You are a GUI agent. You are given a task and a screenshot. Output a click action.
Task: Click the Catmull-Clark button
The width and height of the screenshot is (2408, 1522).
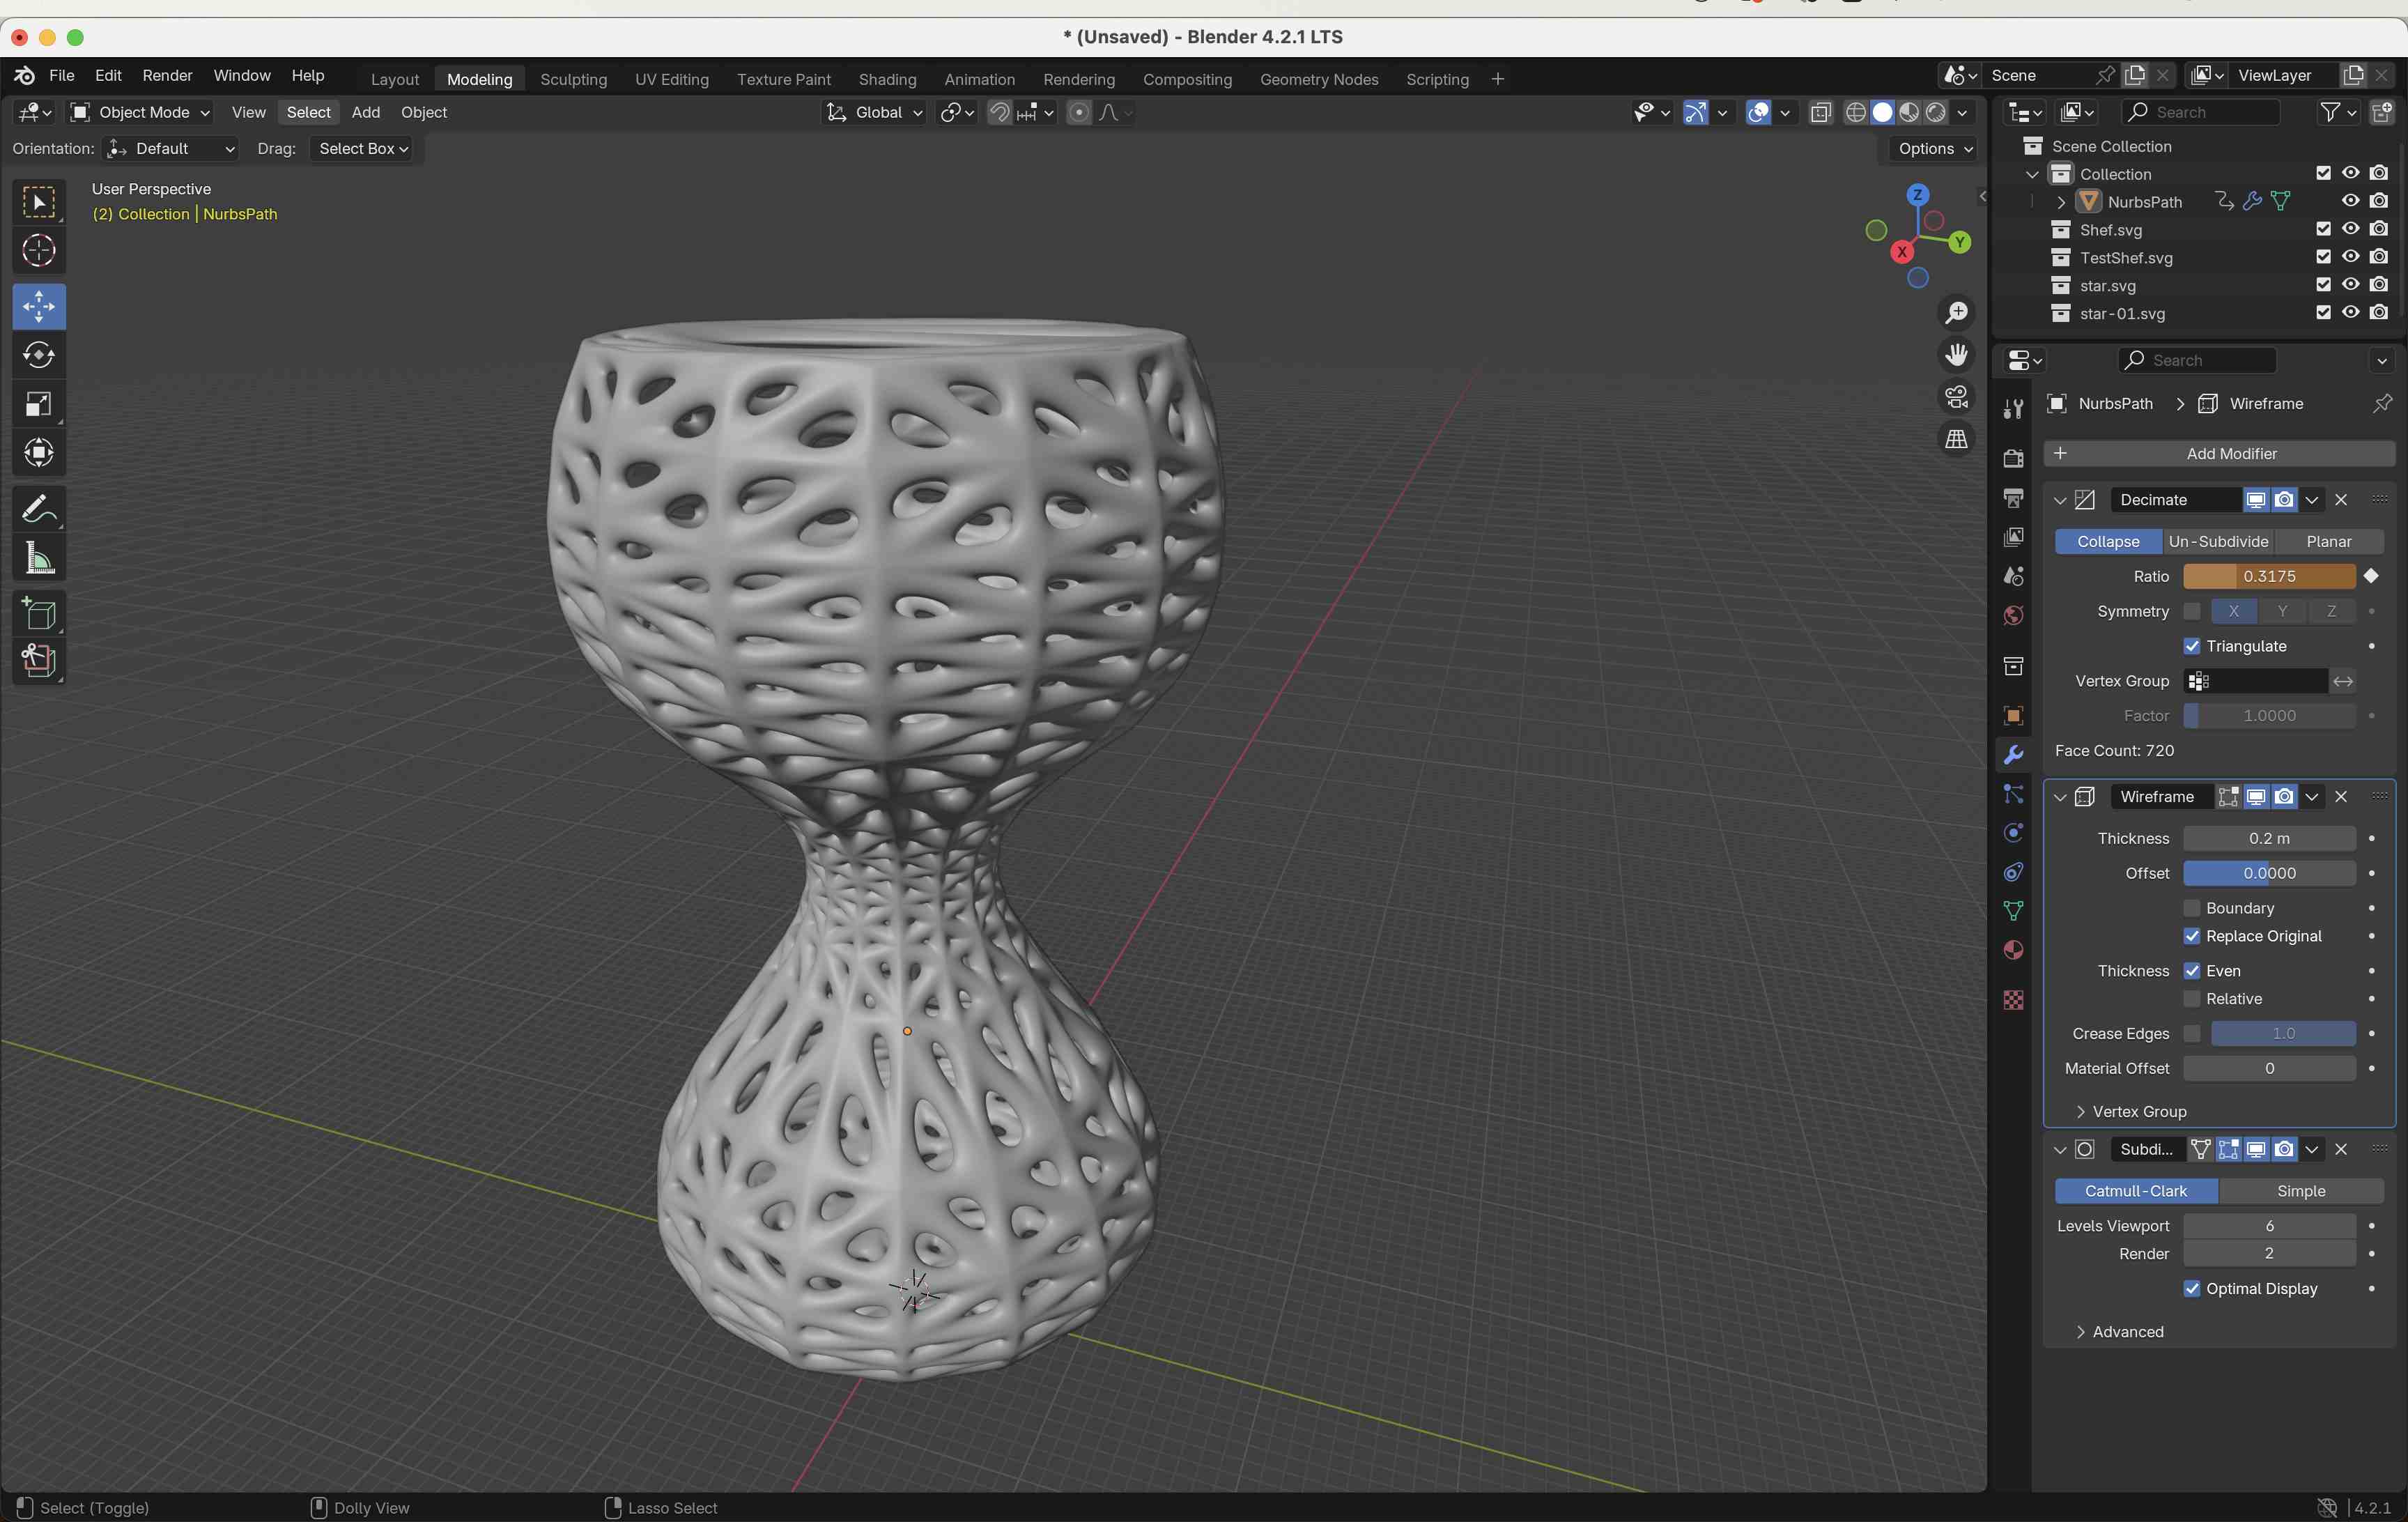pos(2136,1191)
